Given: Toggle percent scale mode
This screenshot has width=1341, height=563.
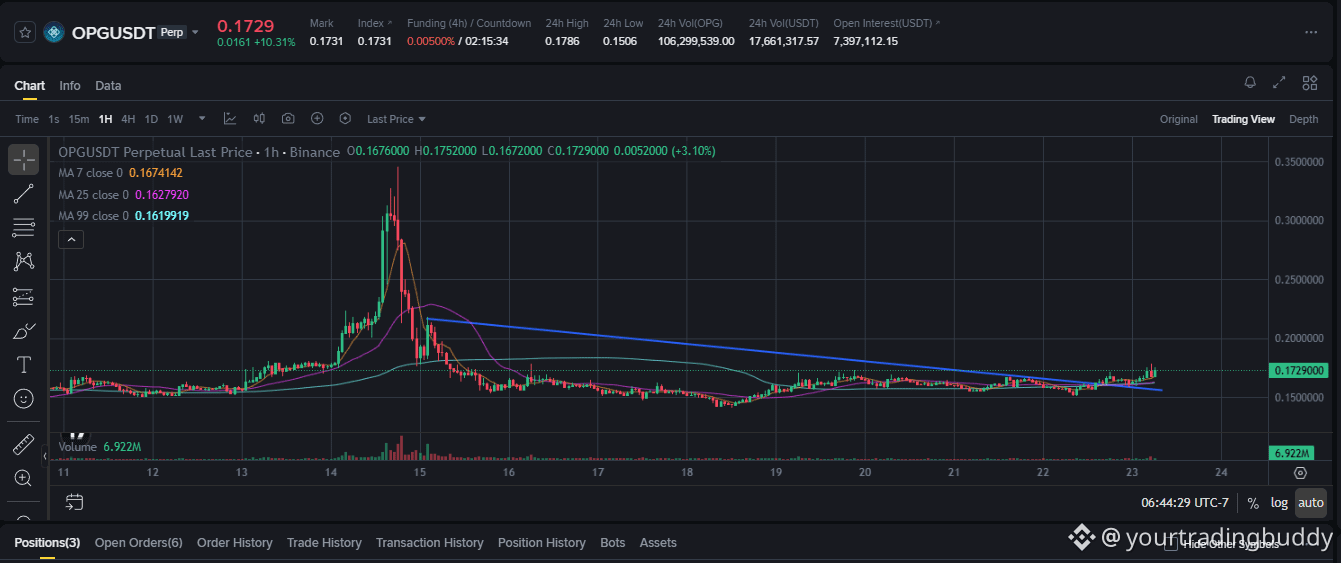Looking at the screenshot, I should coord(1253,503).
